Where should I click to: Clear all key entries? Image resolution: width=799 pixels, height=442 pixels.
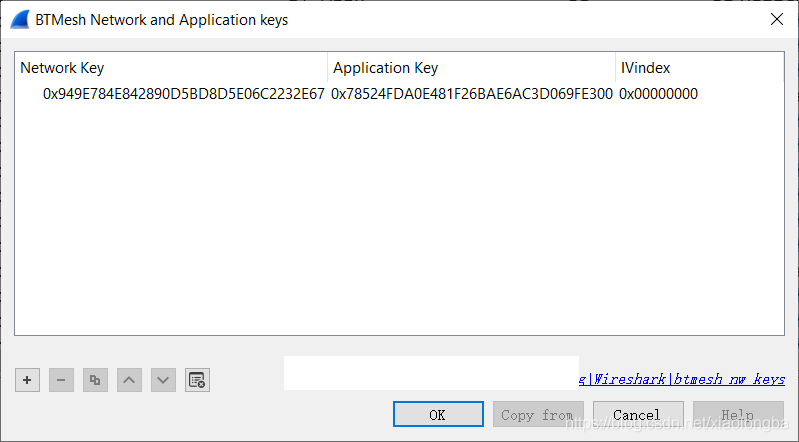tap(197, 380)
